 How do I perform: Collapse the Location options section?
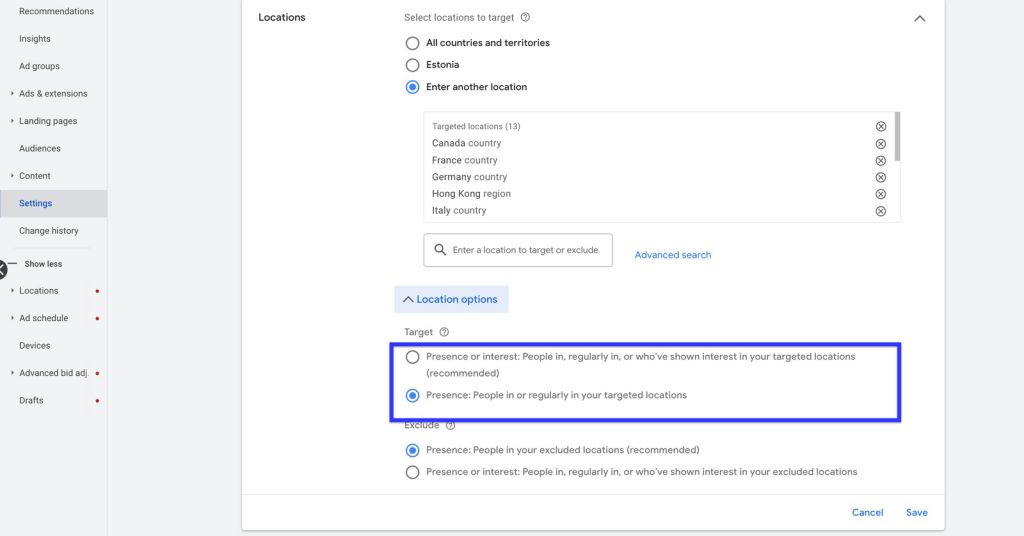coord(451,299)
